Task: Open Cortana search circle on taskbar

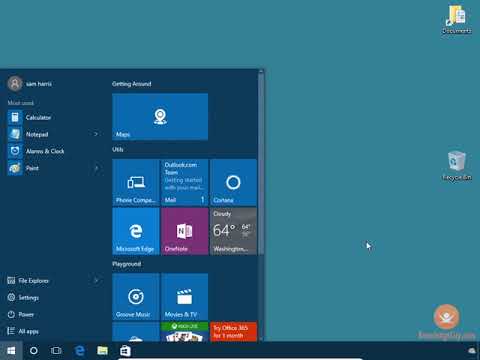Action: pyautogui.click(x=34, y=351)
